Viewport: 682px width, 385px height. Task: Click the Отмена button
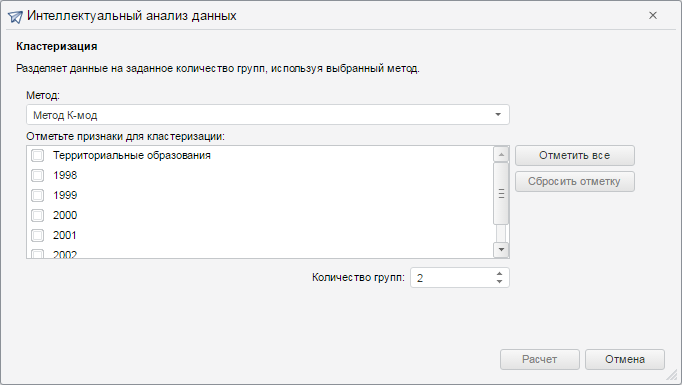625,359
